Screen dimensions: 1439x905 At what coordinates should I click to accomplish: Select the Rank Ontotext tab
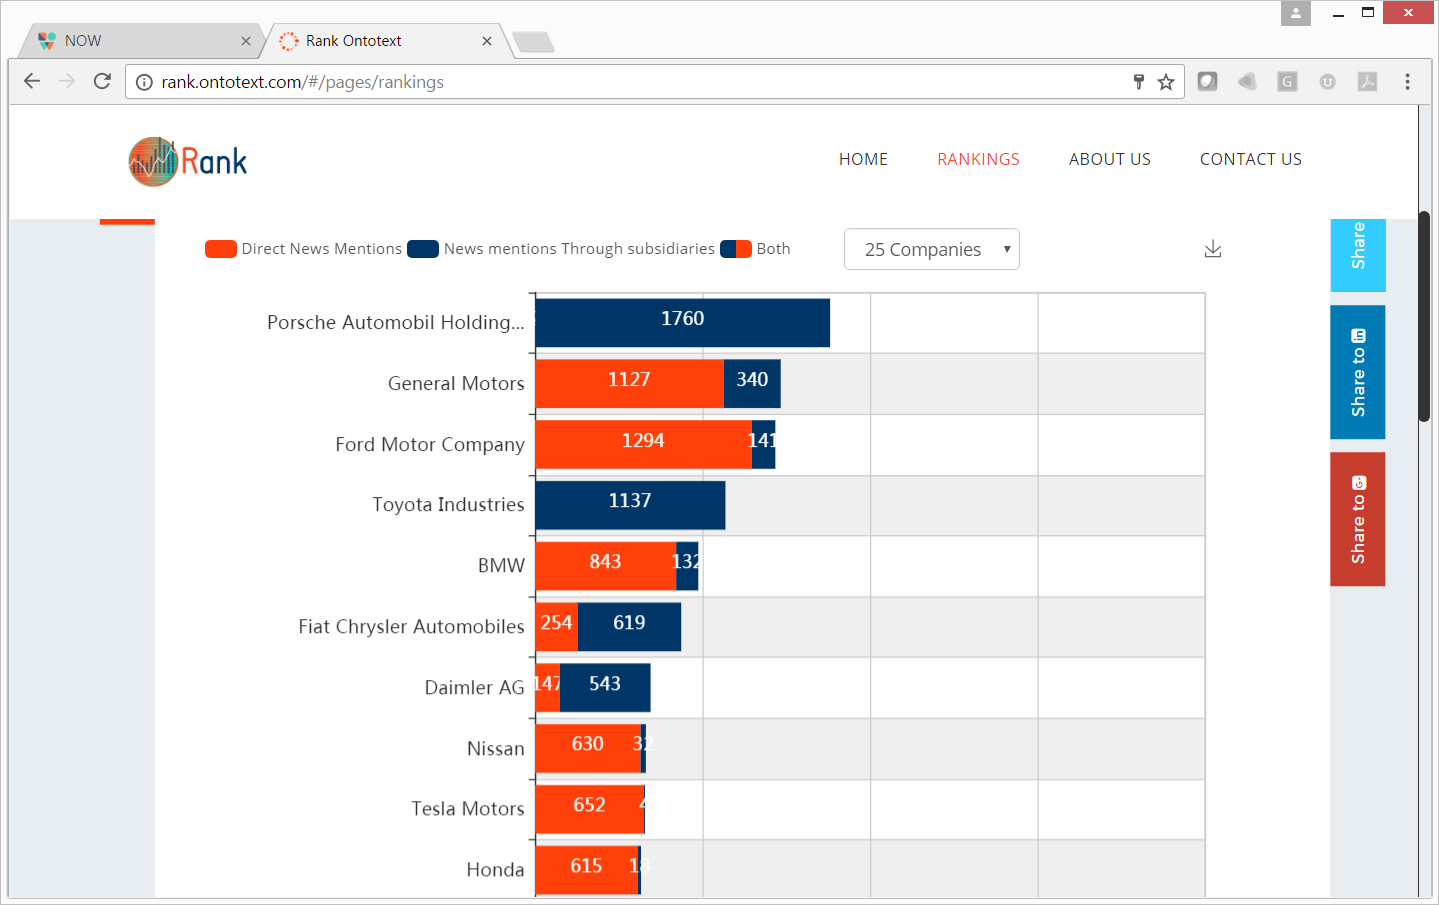point(385,41)
